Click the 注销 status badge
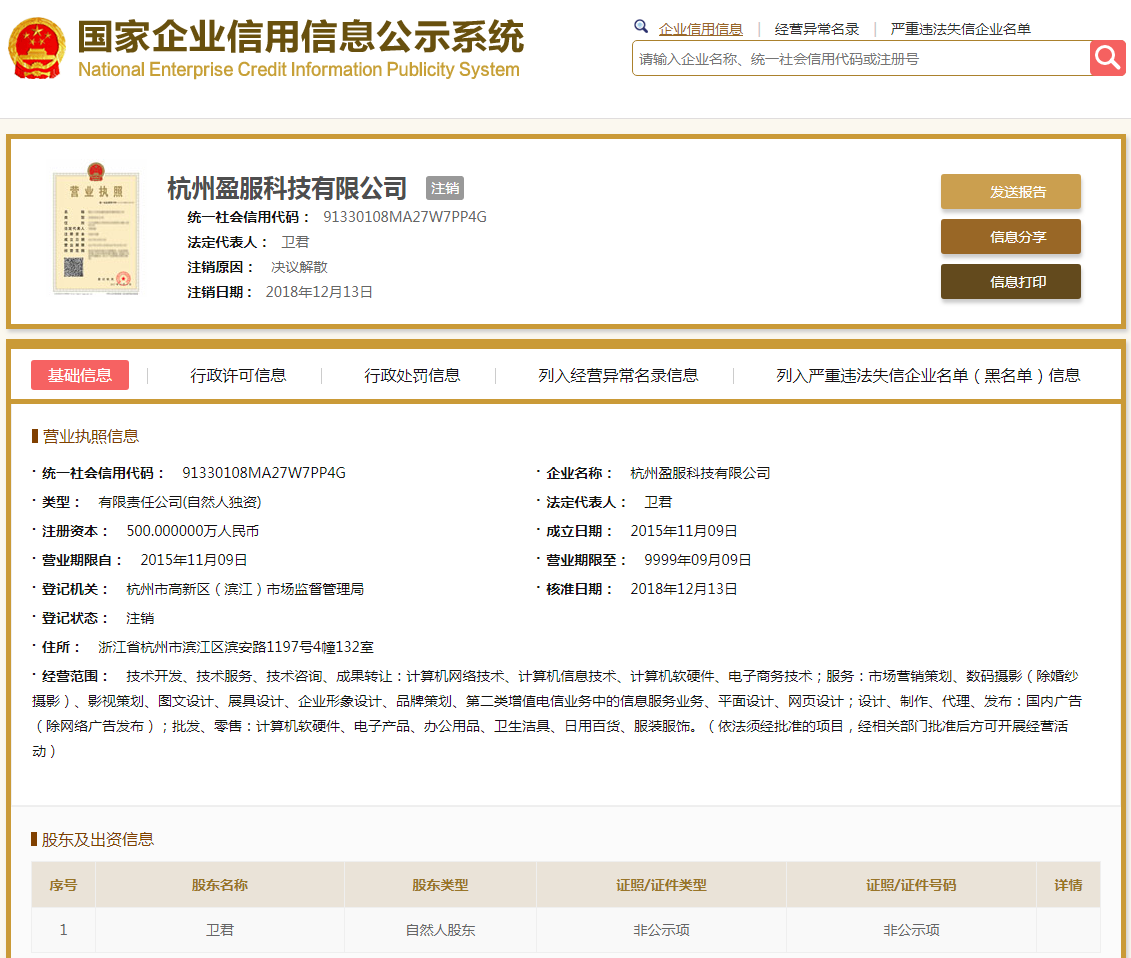This screenshot has height=958, width=1131. [445, 188]
